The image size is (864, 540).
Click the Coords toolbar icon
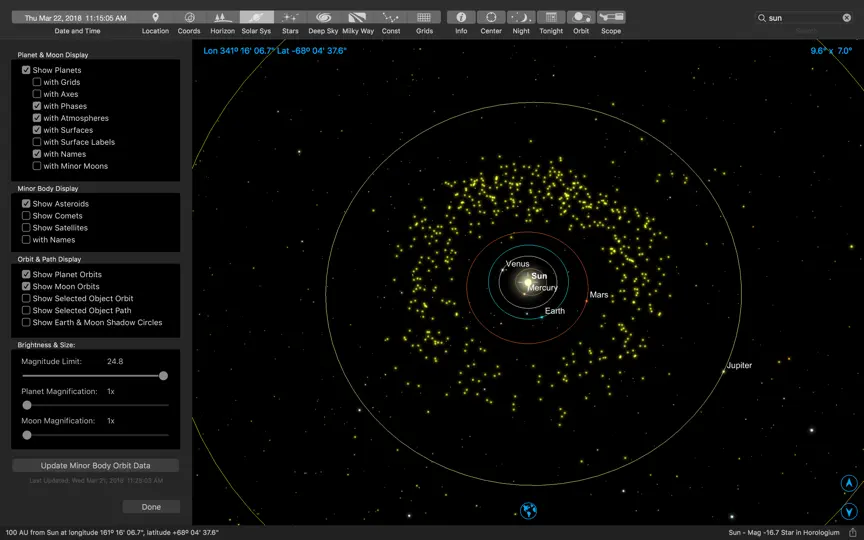[189, 18]
